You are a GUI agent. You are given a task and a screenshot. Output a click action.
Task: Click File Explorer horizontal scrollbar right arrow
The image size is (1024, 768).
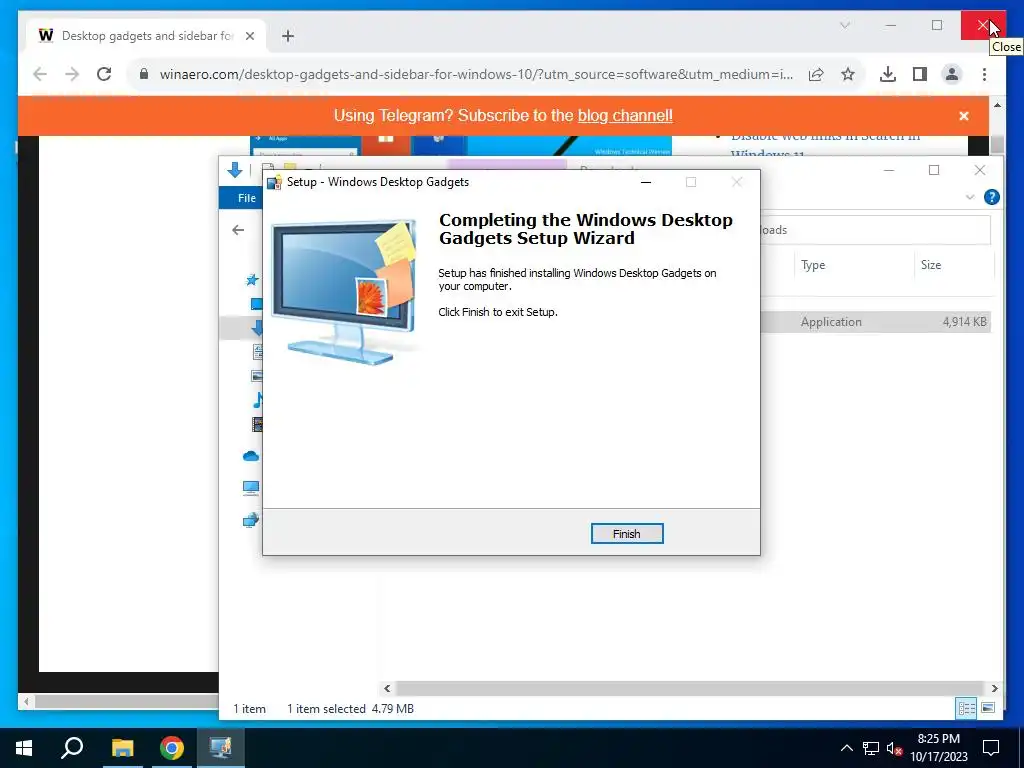click(x=994, y=688)
